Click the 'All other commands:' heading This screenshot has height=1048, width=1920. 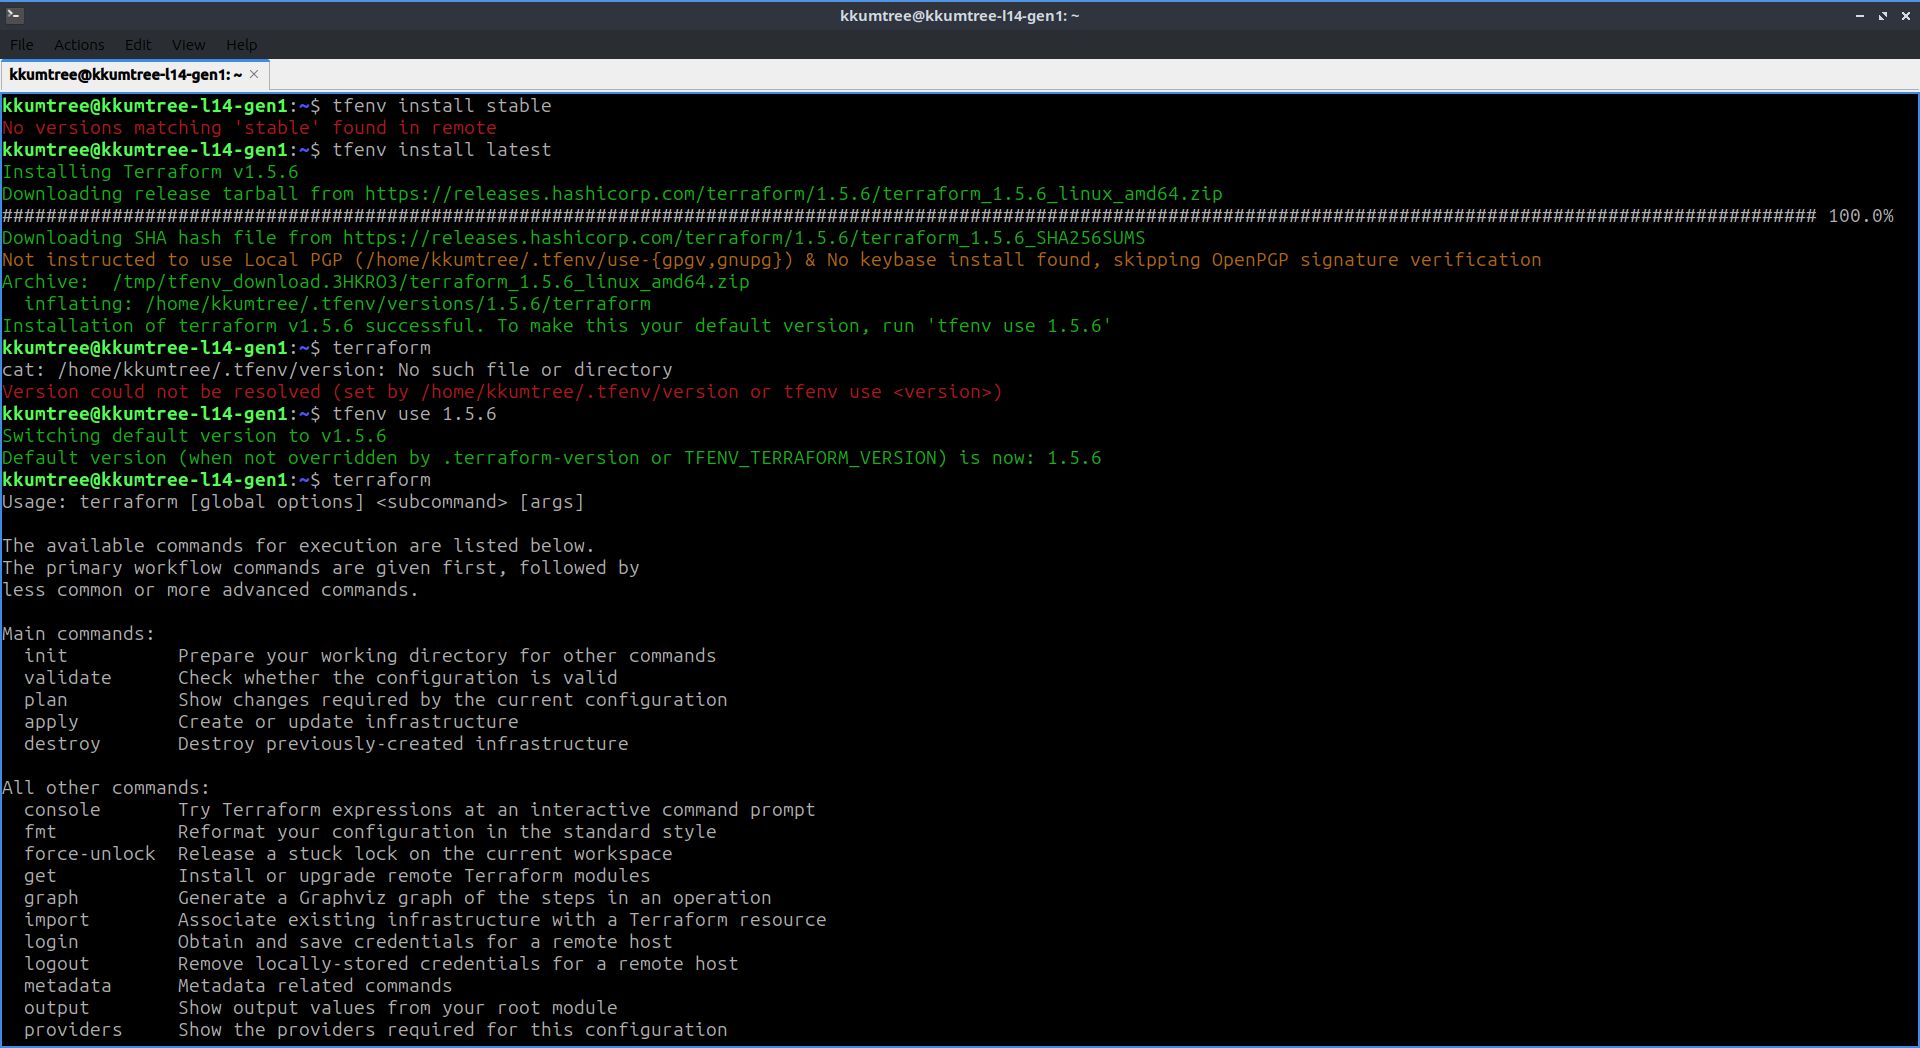tap(106, 788)
